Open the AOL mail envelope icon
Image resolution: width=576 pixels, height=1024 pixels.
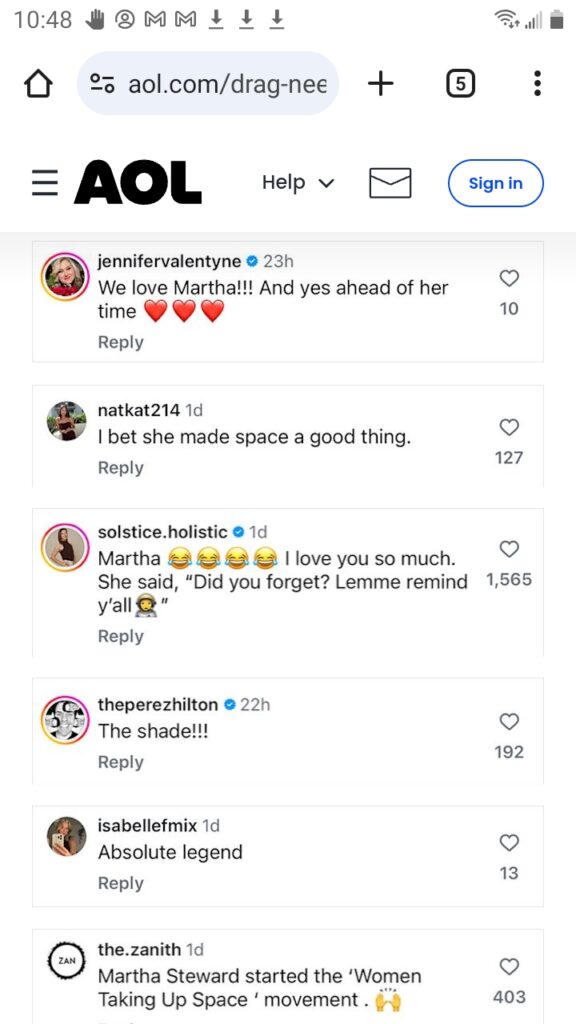[390, 183]
